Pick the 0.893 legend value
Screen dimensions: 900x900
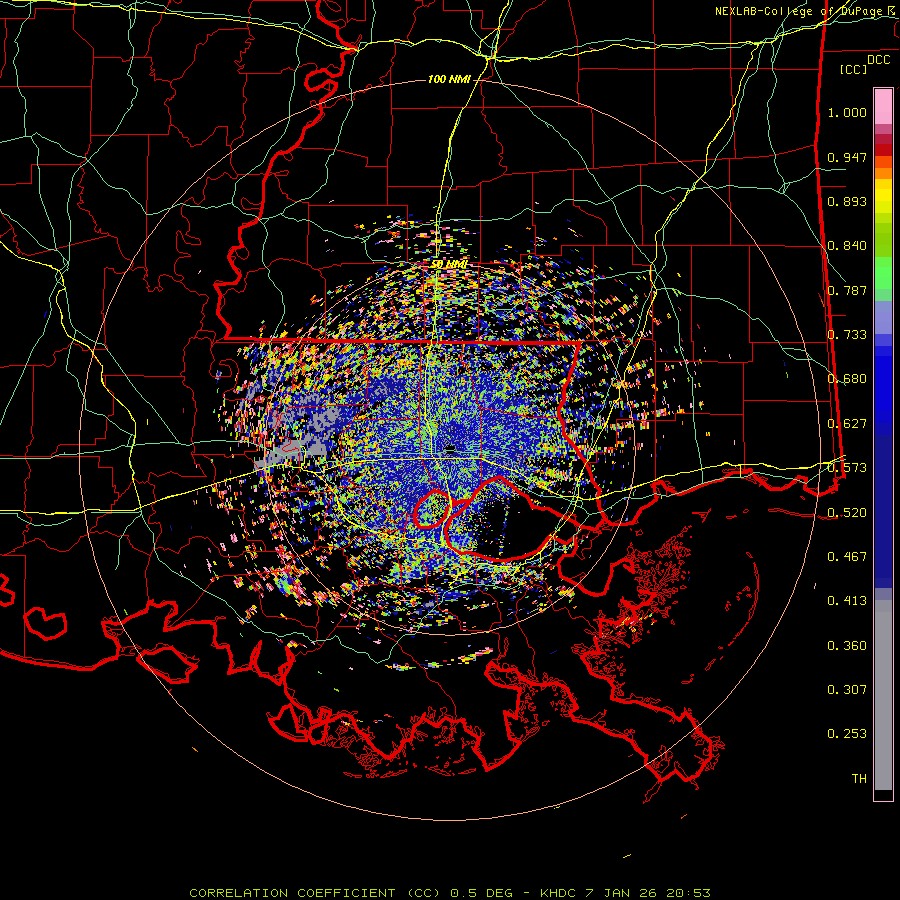tap(847, 201)
